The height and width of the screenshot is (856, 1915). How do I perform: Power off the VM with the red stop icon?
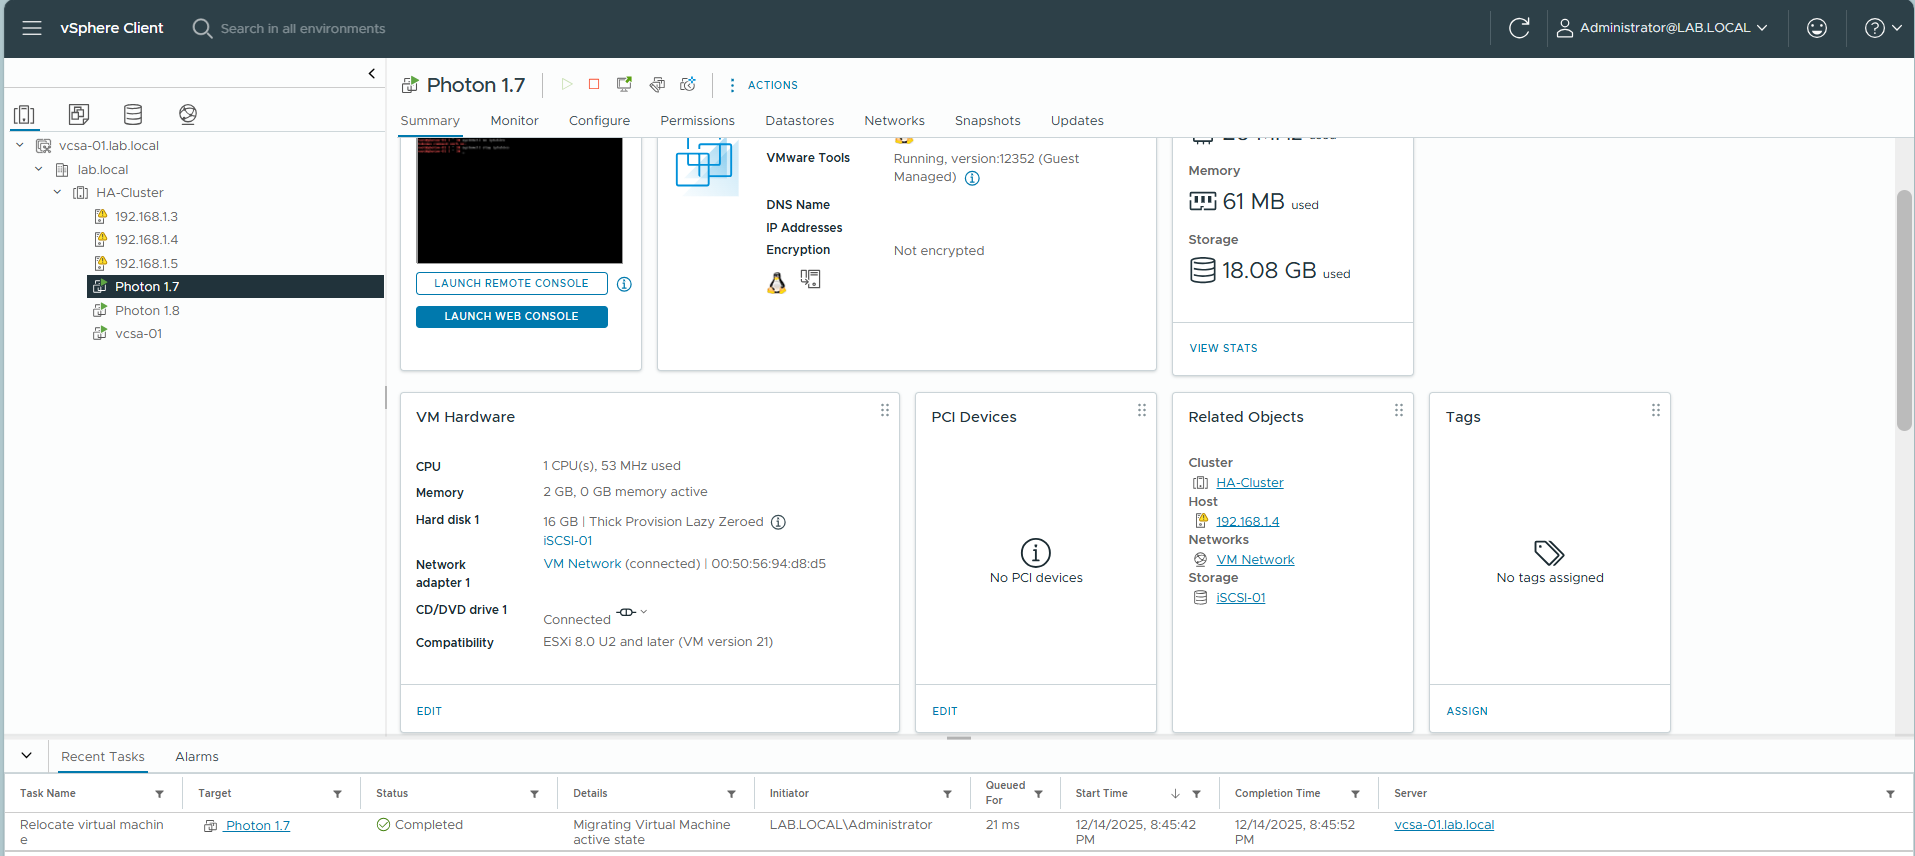click(594, 85)
